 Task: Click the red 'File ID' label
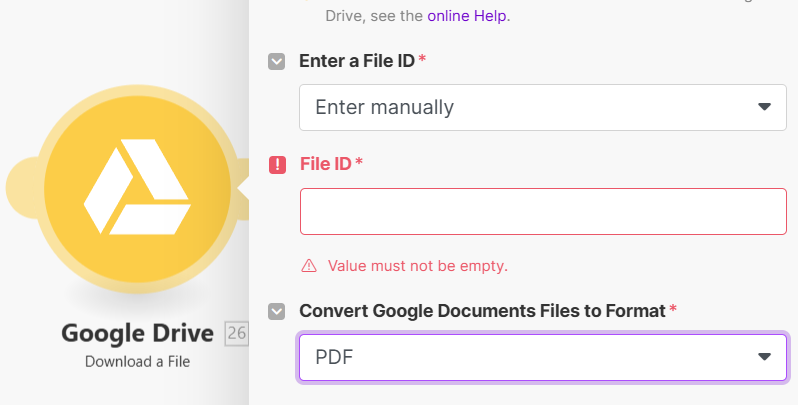tap(326, 164)
